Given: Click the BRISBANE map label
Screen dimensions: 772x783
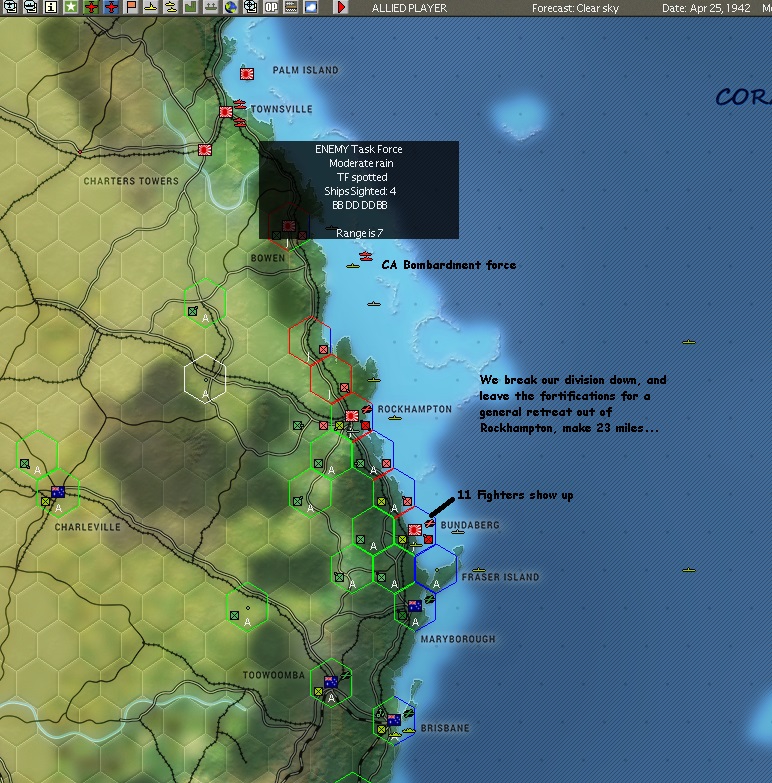Looking at the screenshot, I should (x=445, y=728).
